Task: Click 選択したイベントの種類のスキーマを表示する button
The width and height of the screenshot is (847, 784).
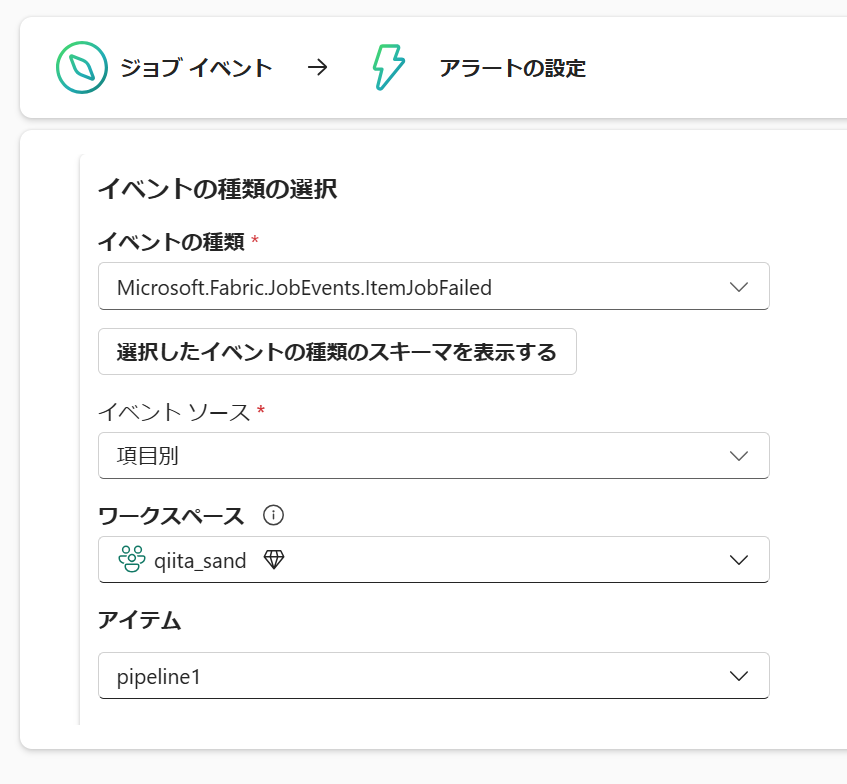Action: (337, 352)
